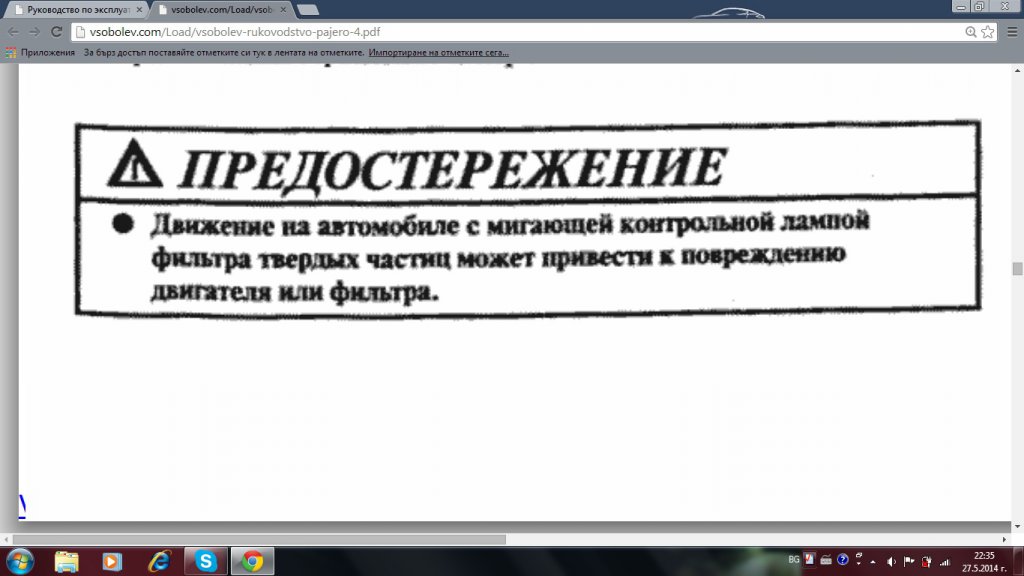This screenshot has width=1024, height=576.
Task: Open Internet Explorer from the taskbar
Action: 159,562
